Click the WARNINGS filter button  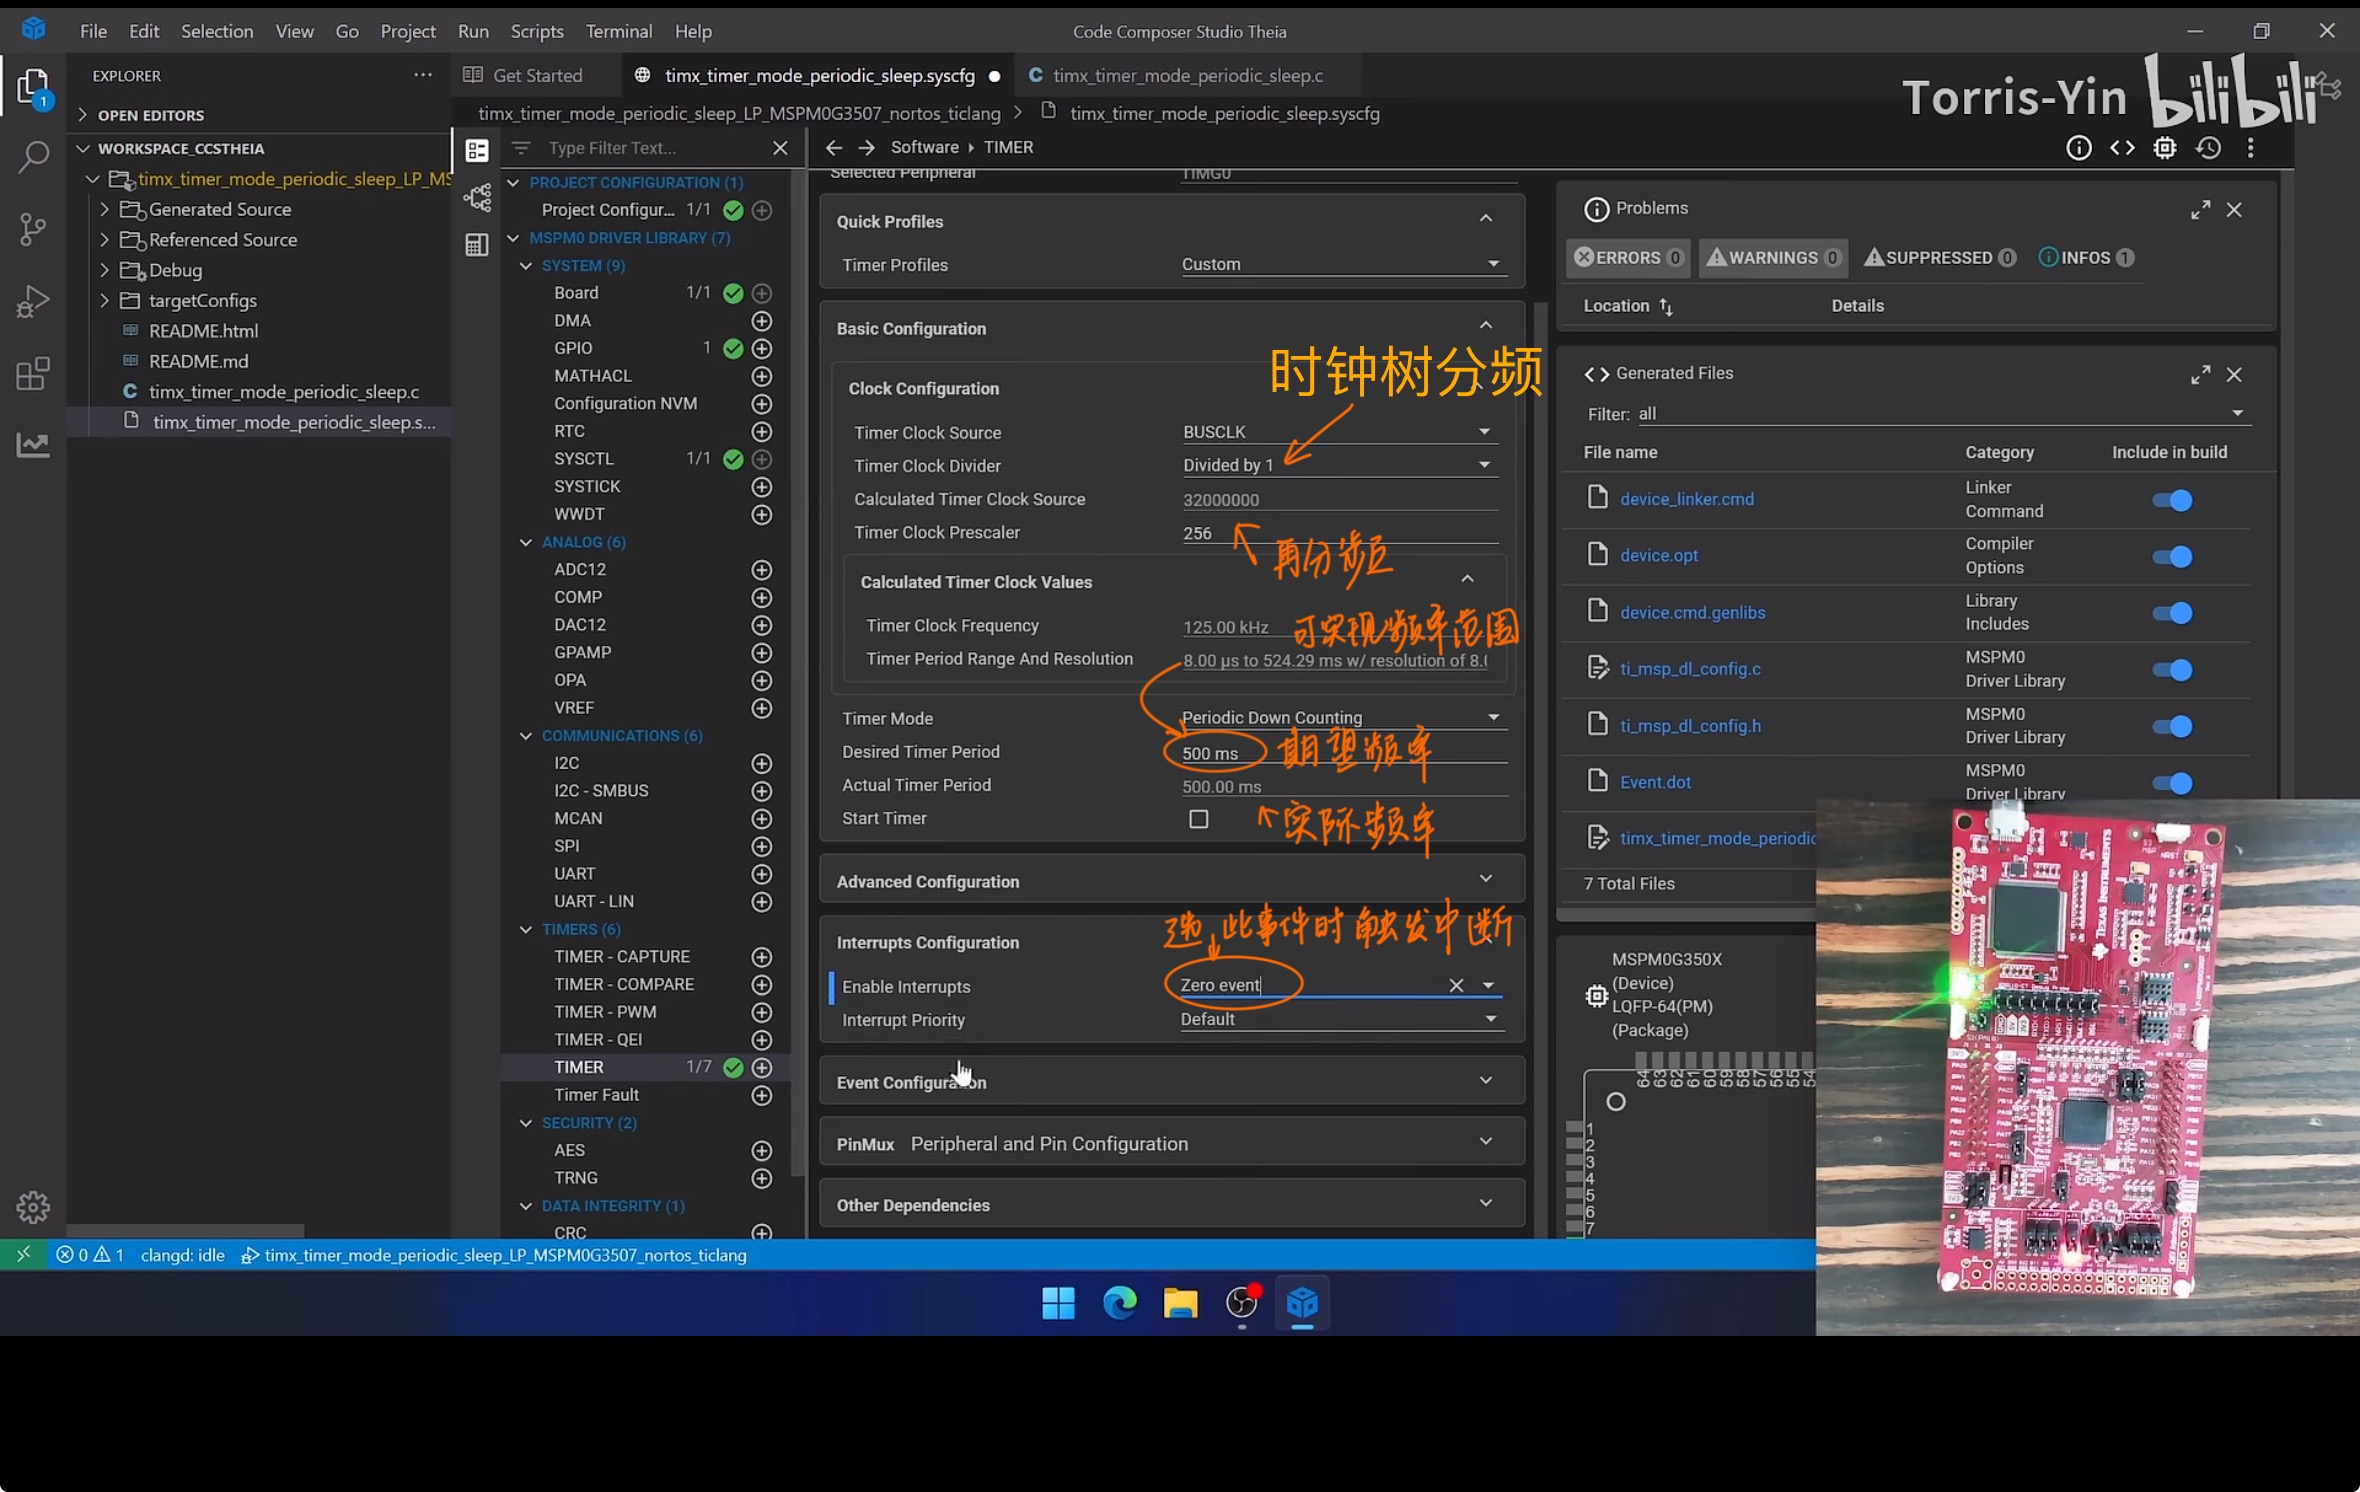[x=1772, y=257]
